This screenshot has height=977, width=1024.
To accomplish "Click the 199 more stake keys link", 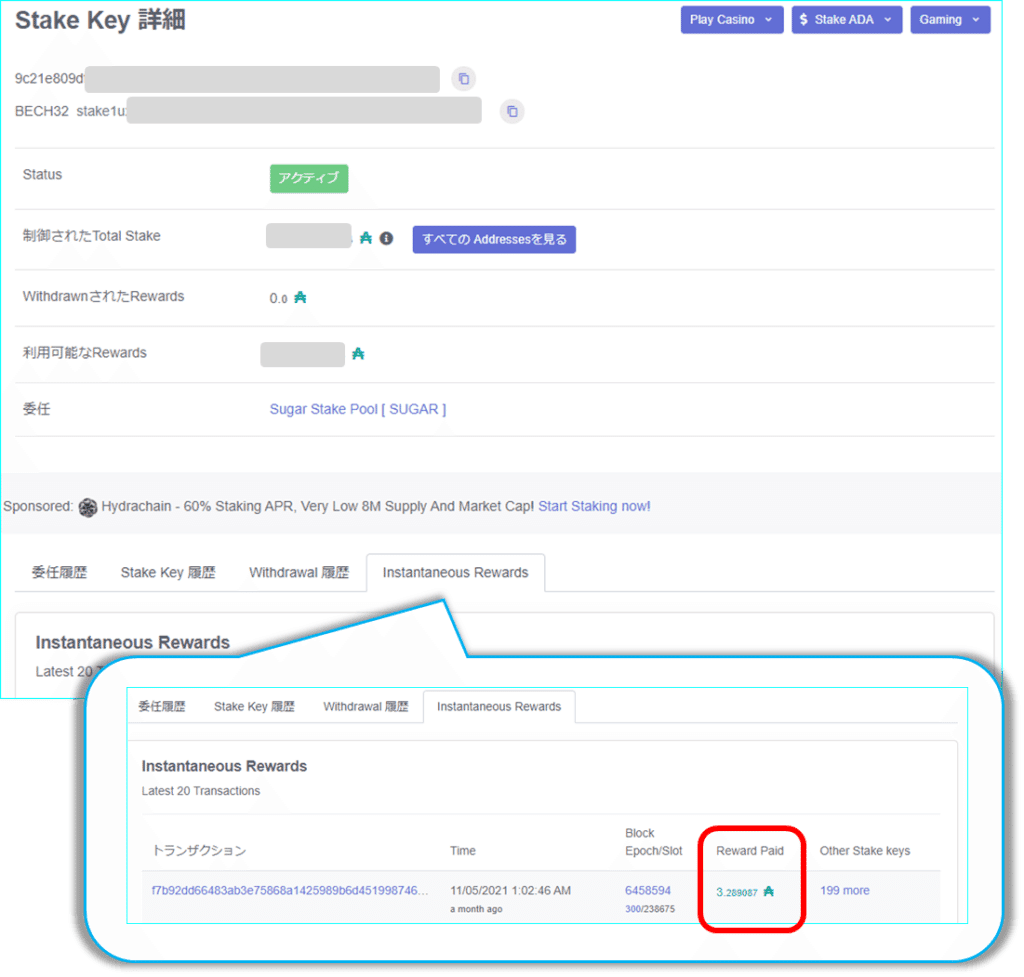I will (x=844, y=891).
